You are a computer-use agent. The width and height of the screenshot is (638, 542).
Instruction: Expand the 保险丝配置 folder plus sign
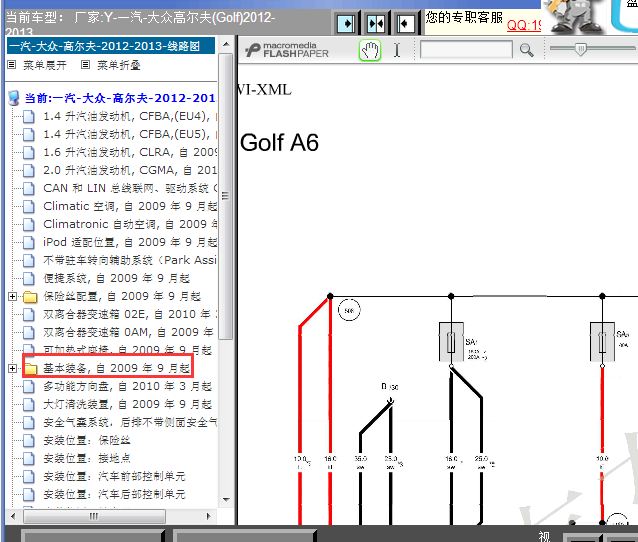tap(12, 297)
